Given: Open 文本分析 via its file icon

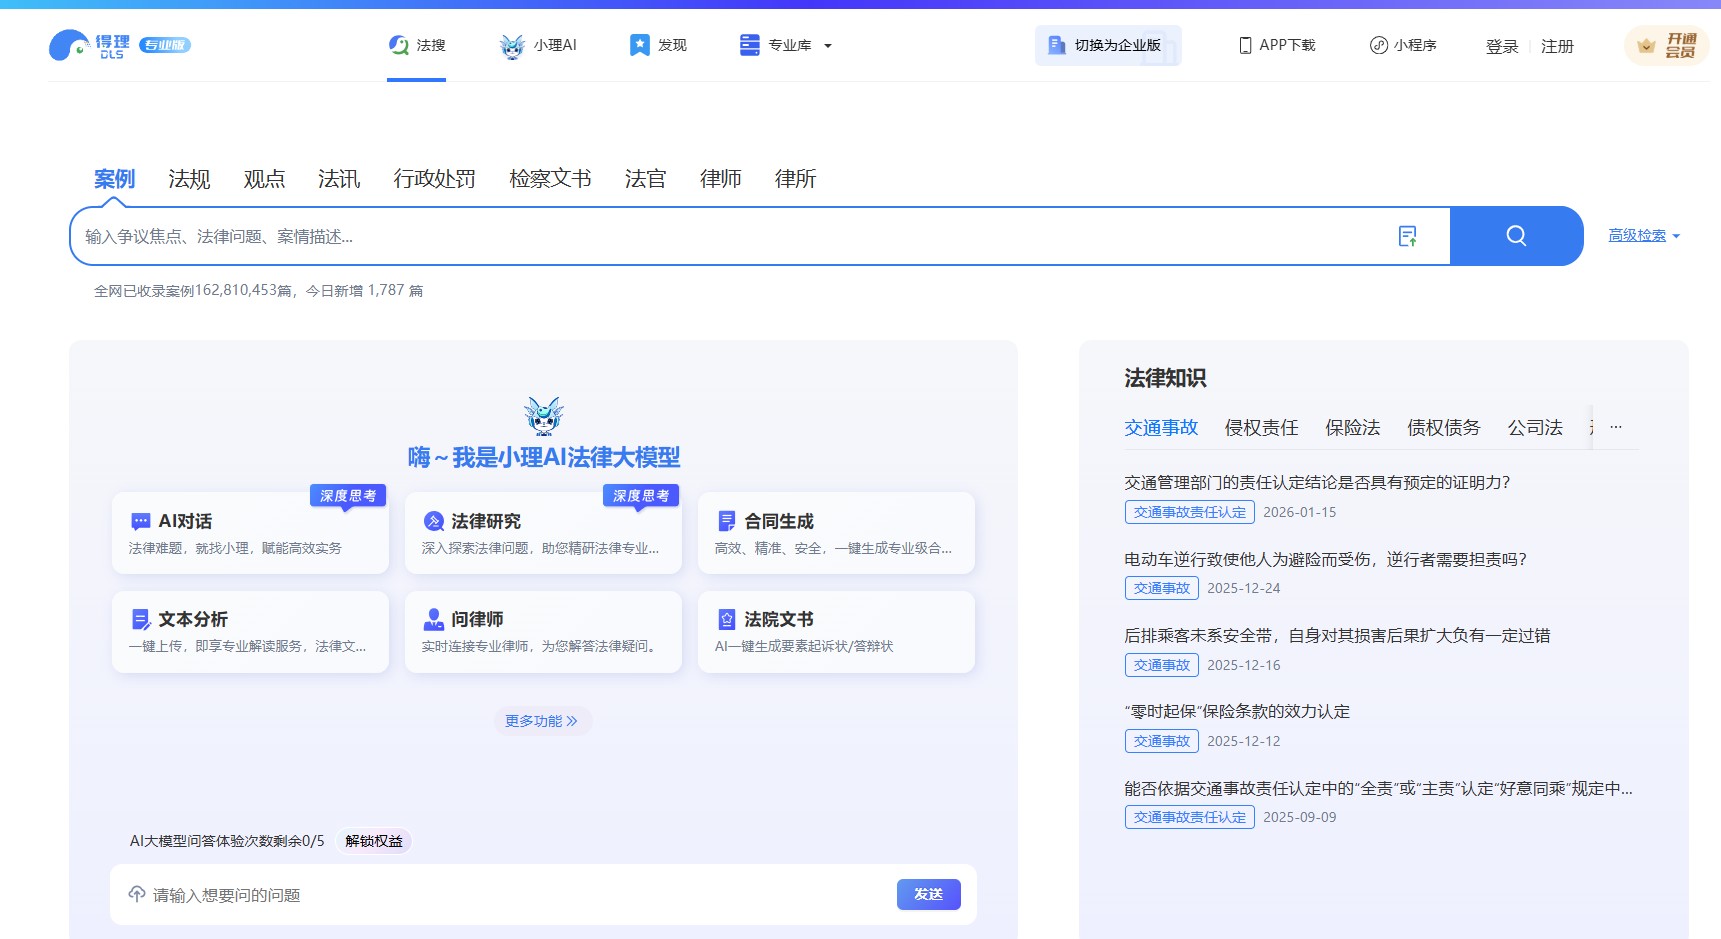Looking at the screenshot, I should (140, 619).
